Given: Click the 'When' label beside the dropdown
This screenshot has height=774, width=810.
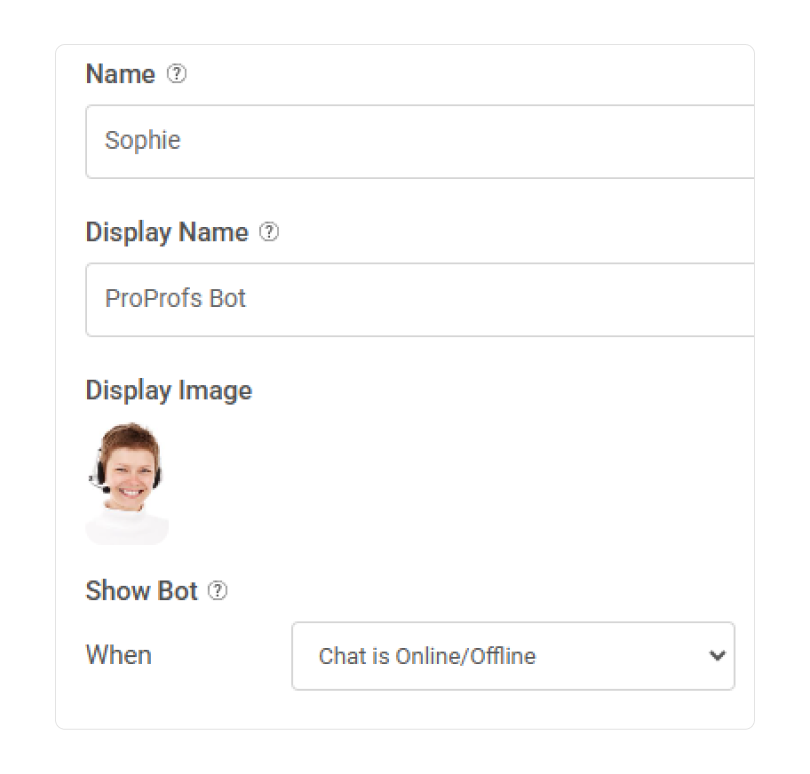Looking at the screenshot, I should (119, 656).
